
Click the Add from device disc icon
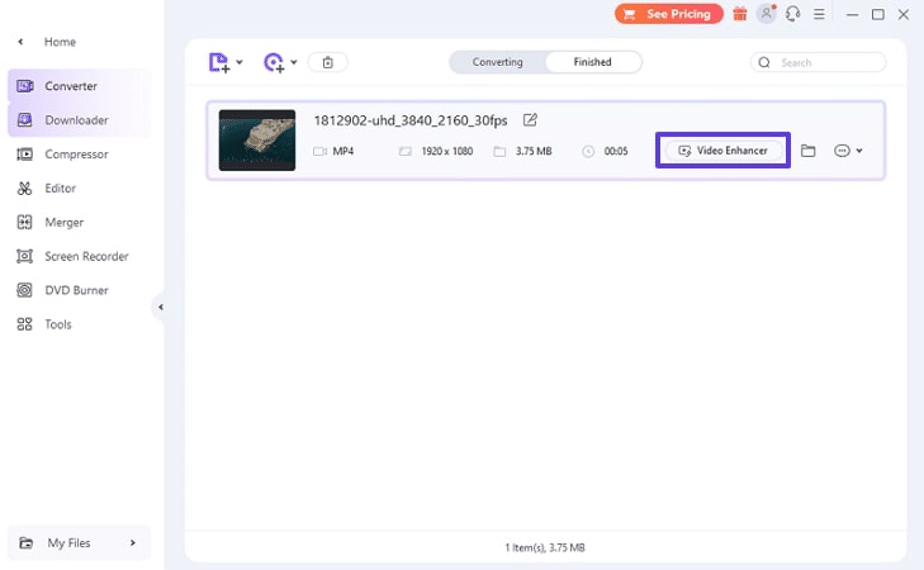(274, 62)
